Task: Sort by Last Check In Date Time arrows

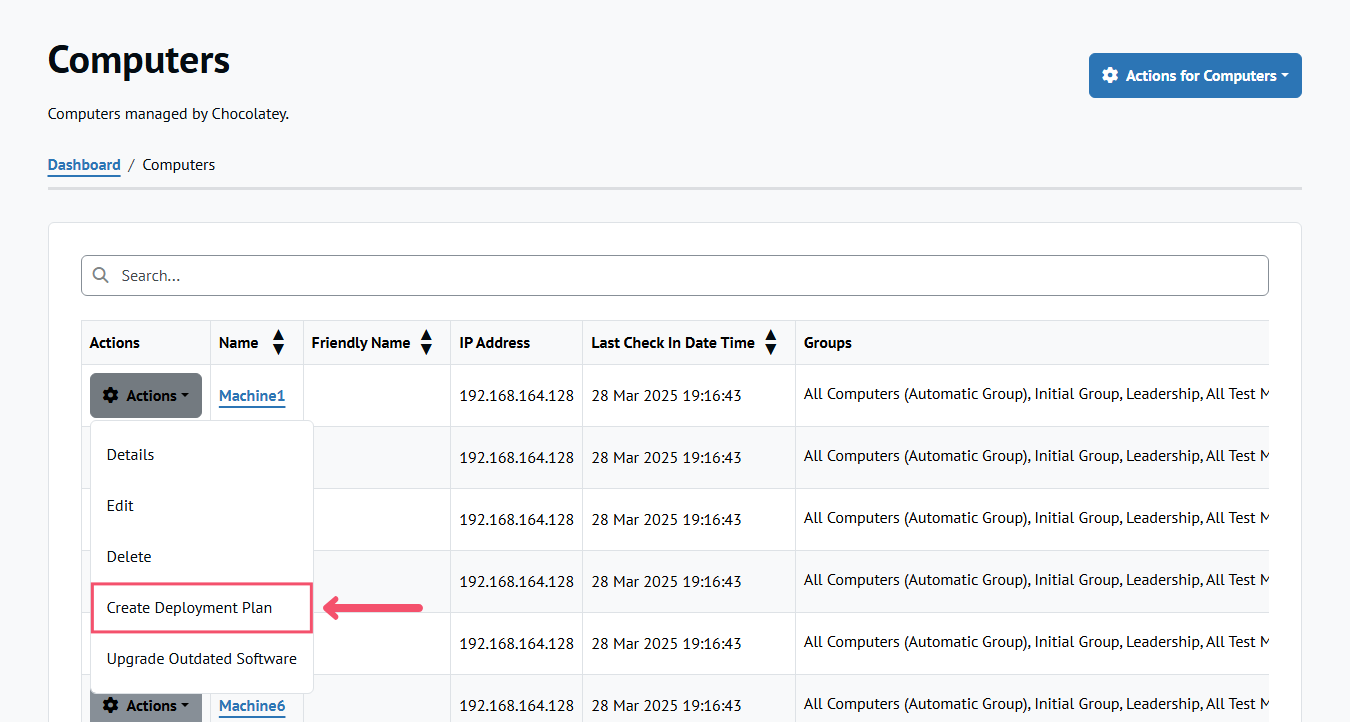Action: tap(770, 343)
